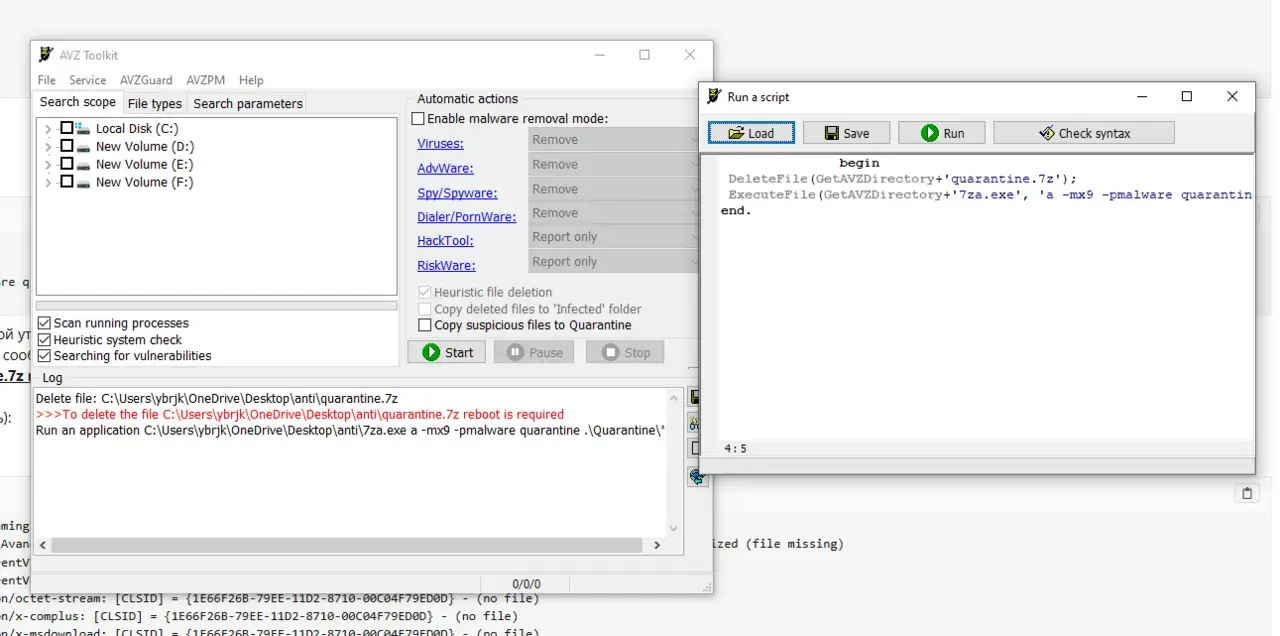This screenshot has height=636, width=1280.
Task: Expand the New Volume (E:) tree node
Action: (47, 164)
